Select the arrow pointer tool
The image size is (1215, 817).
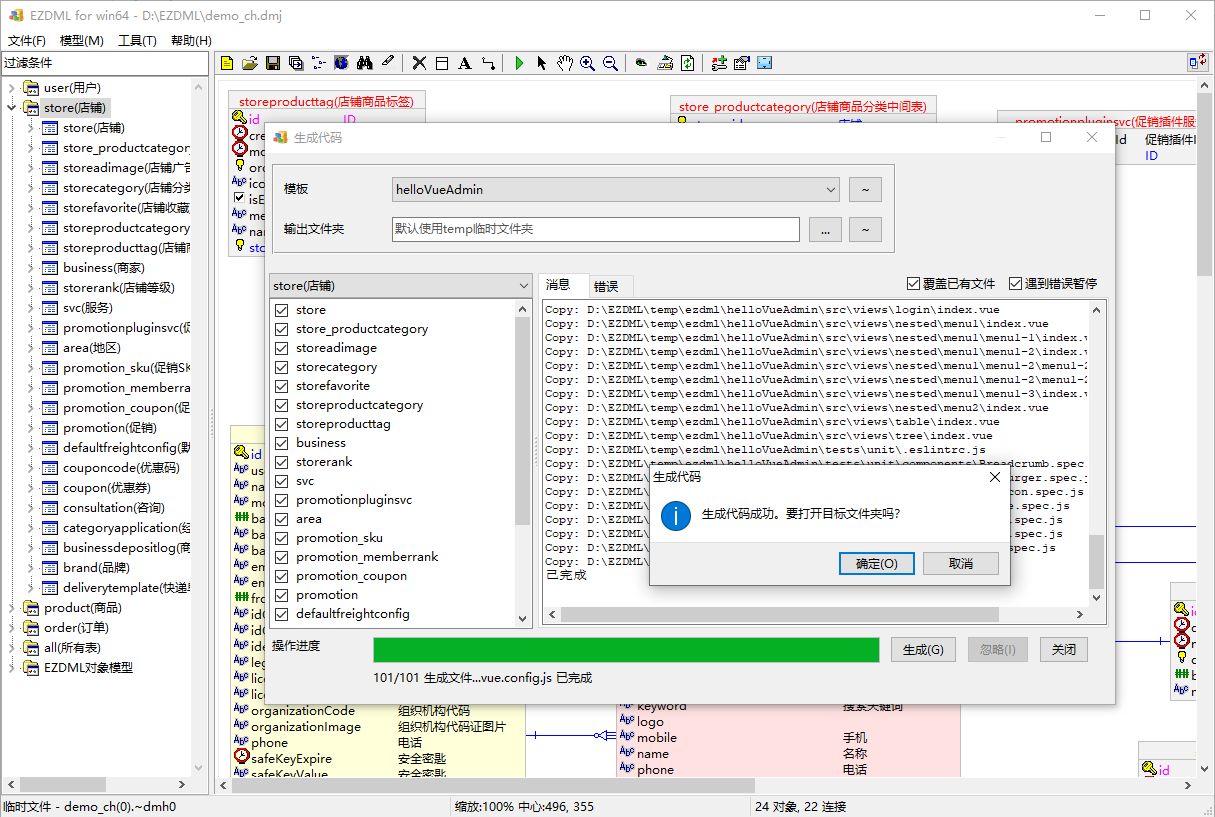coord(542,62)
